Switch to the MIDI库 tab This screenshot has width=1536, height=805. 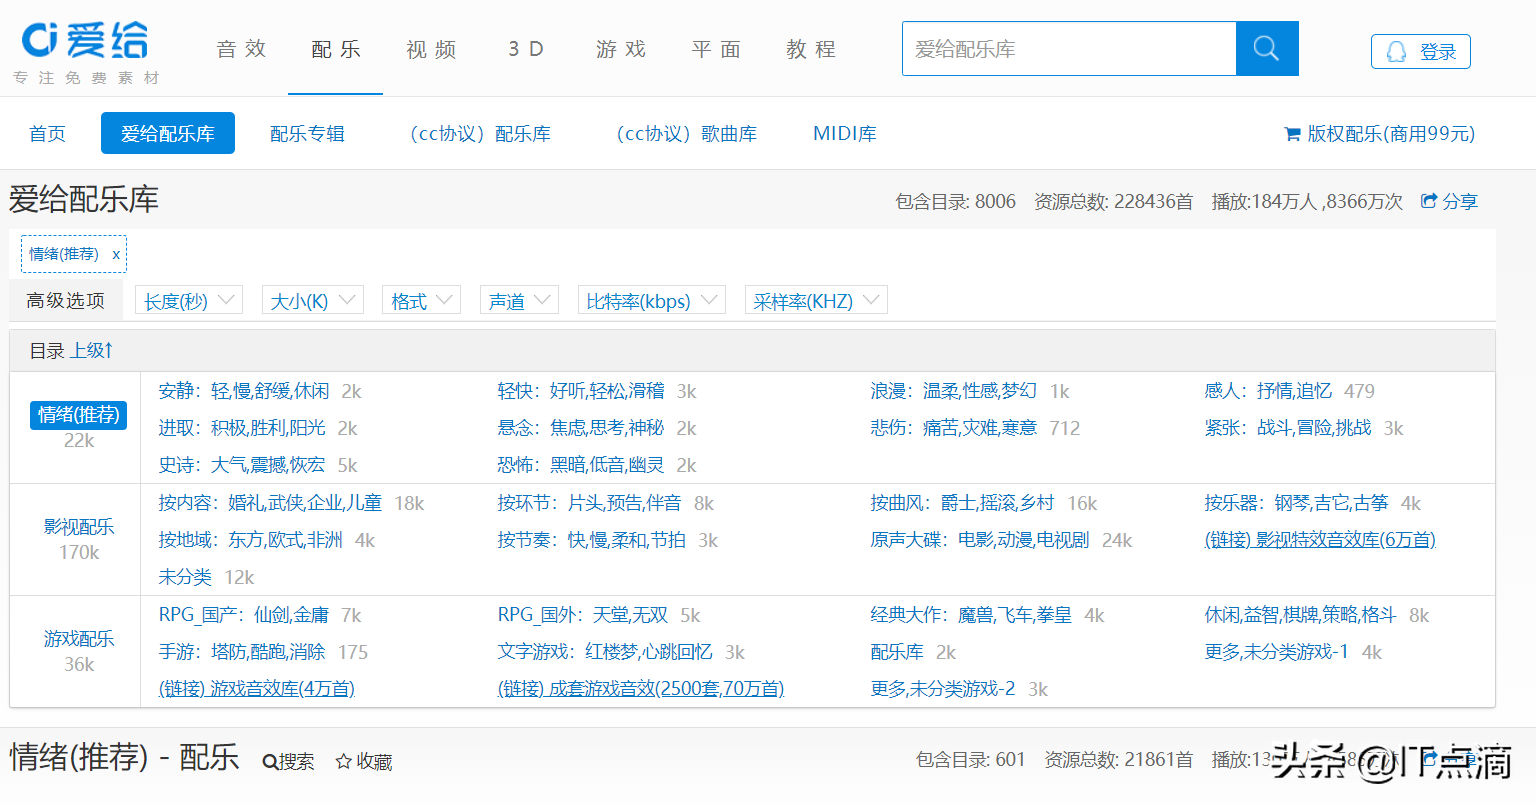point(845,134)
